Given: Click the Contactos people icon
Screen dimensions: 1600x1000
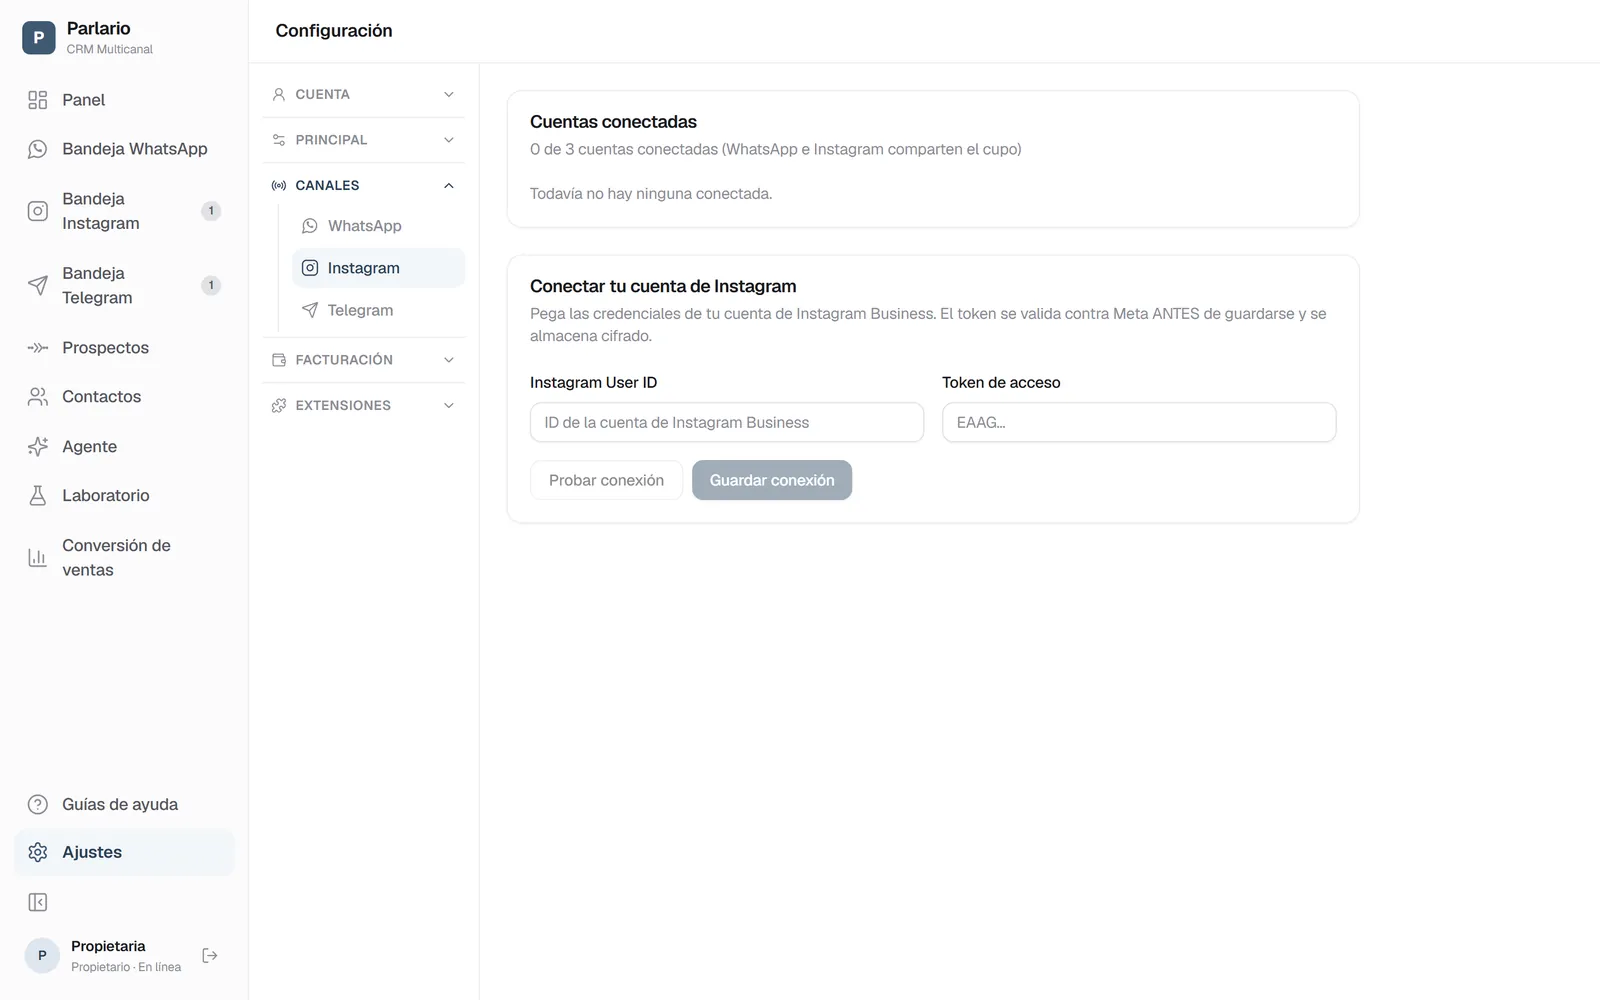Looking at the screenshot, I should pos(38,397).
